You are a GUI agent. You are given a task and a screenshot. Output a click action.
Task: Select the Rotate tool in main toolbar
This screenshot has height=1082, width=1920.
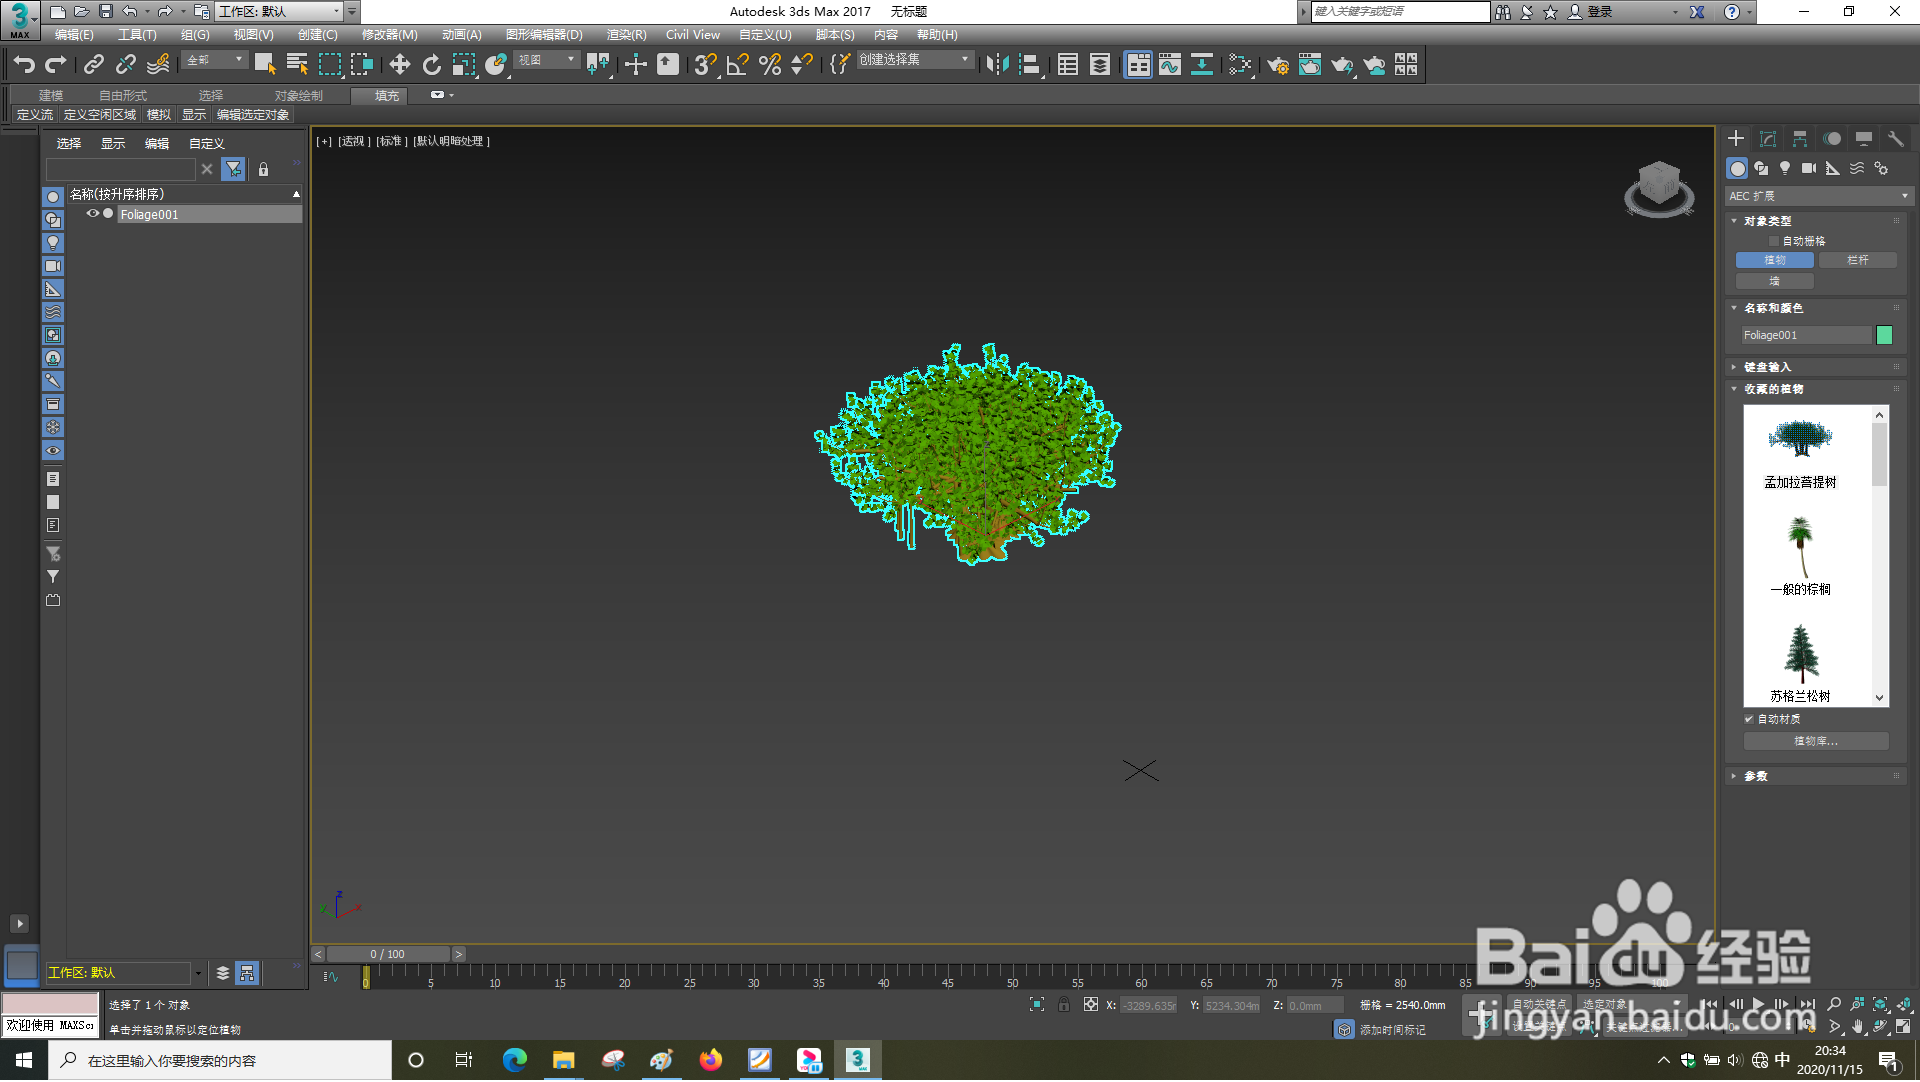[x=431, y=65]
